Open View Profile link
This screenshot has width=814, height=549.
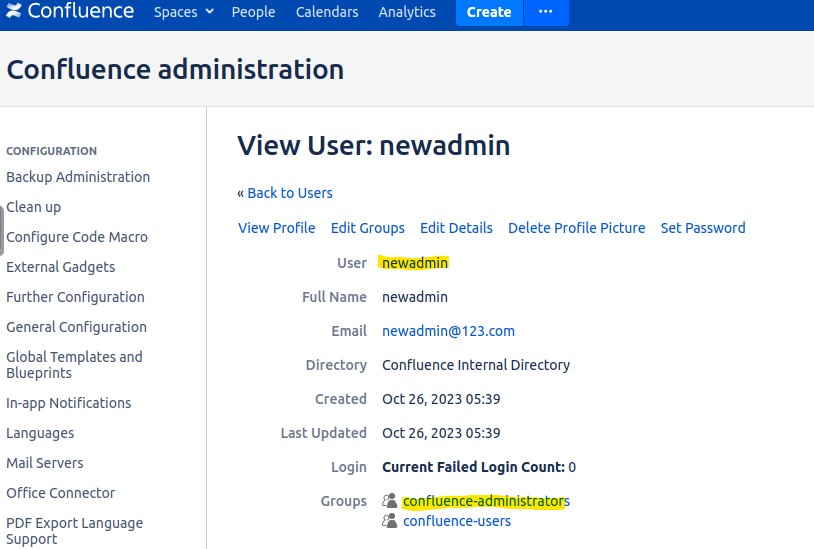pyautogui.click(x=277, y=228)
